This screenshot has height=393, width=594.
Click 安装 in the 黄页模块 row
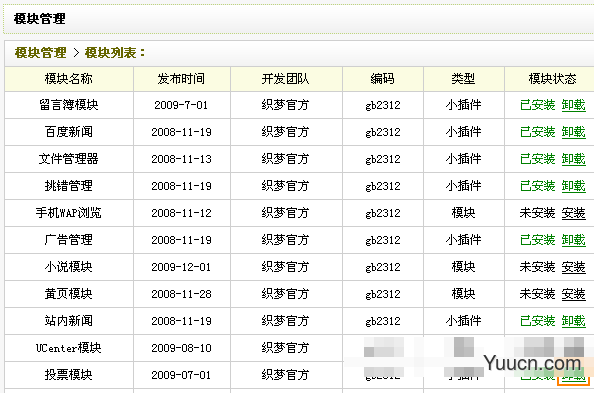point(574,294)
